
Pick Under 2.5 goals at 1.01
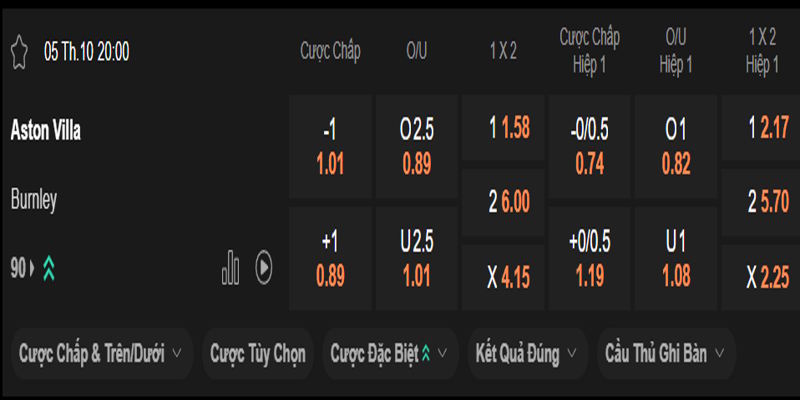click(x=417, y=259)
